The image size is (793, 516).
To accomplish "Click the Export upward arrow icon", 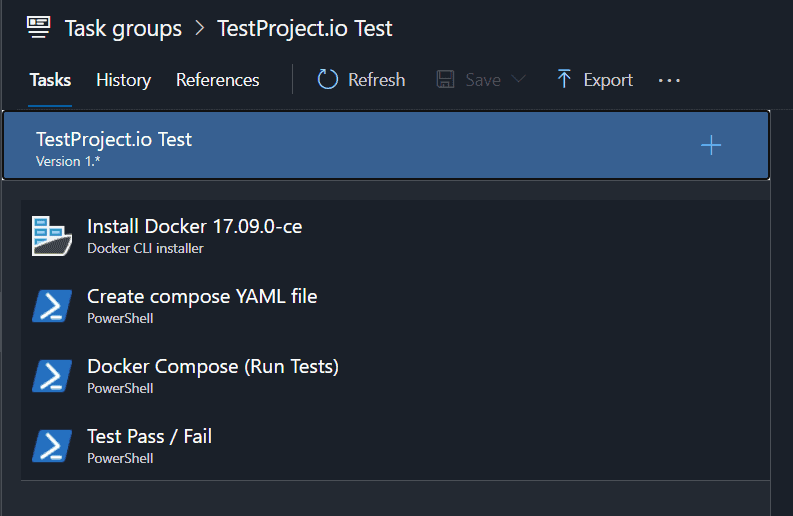I will tap(564, 79).
